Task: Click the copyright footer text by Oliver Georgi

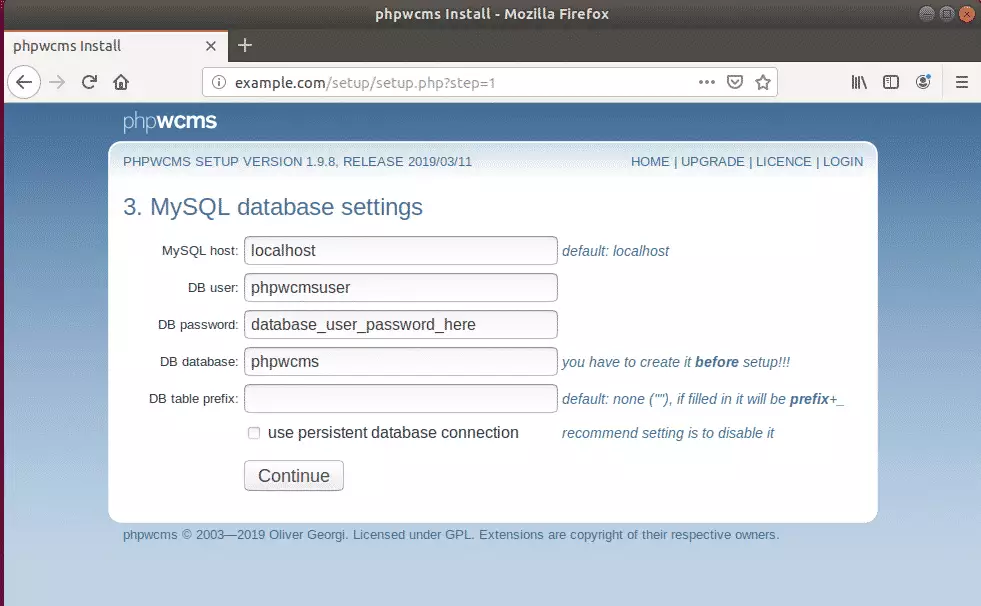Action: 451,535
